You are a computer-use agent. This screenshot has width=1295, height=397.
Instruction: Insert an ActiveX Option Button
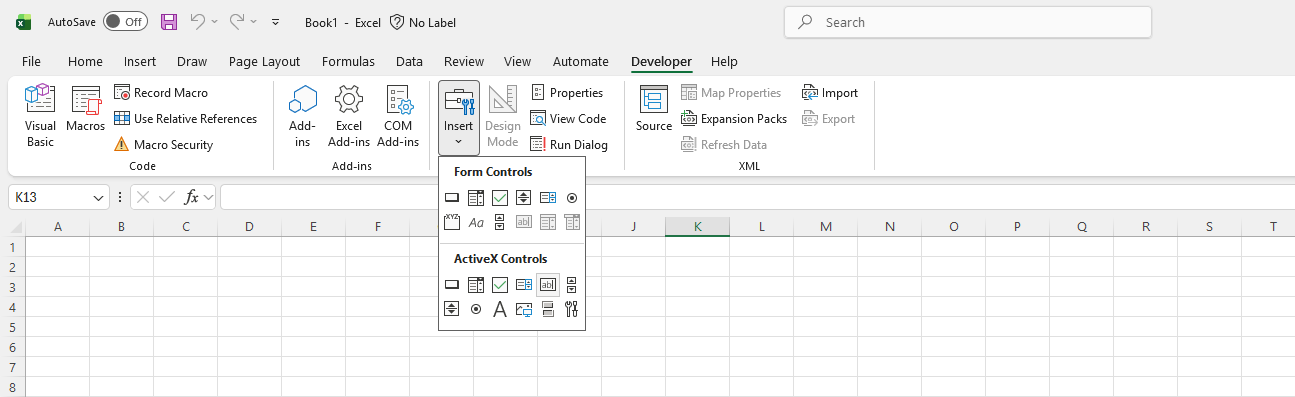[x=476, y=309]
